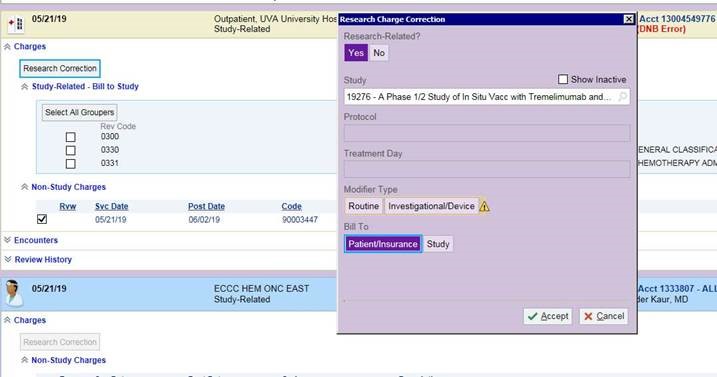Tick the checkbox for Rev Code 0300

point(70,137)
